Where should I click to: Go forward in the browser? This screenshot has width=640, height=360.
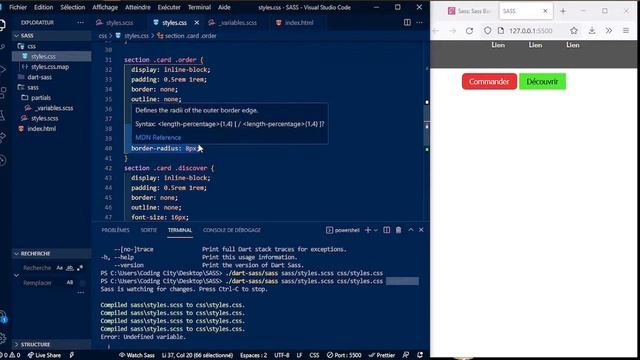(452, 31)
